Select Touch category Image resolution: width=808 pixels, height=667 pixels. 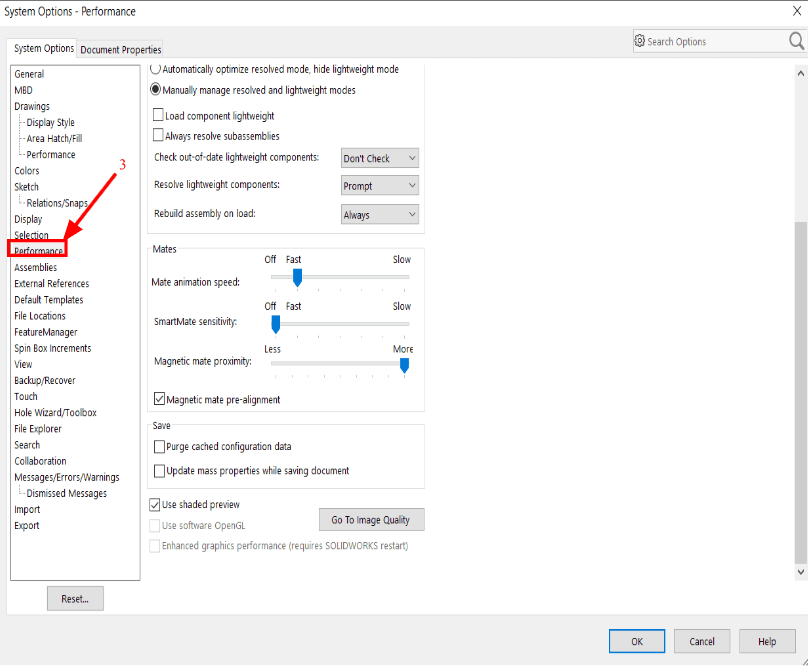point(26,396)
